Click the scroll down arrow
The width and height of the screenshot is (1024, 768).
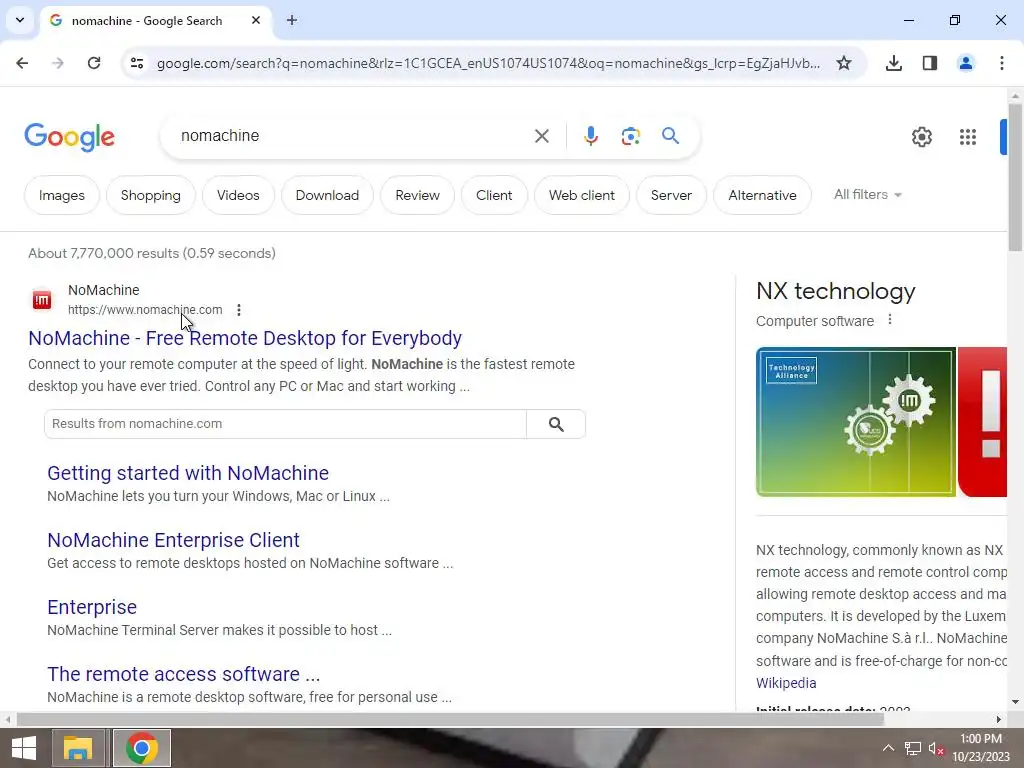pyautogui.click(x=1015, y=702)
